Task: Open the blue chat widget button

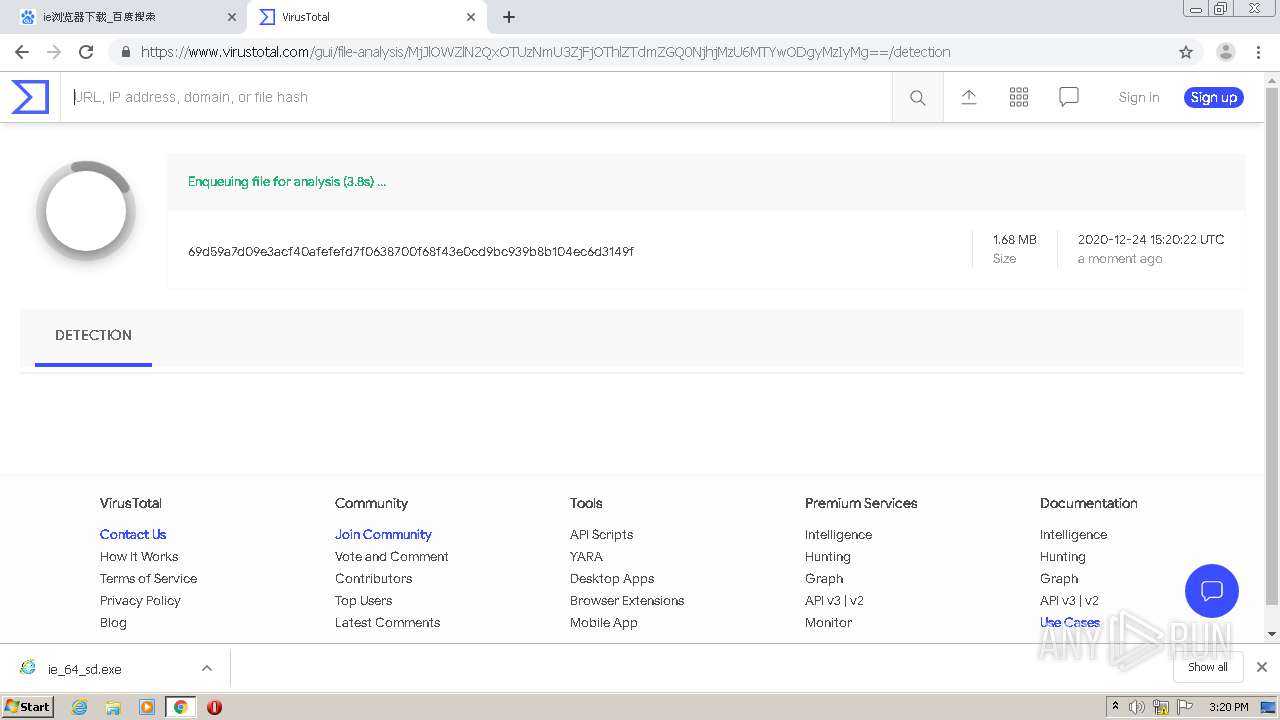Action: tap(1212, 590)
